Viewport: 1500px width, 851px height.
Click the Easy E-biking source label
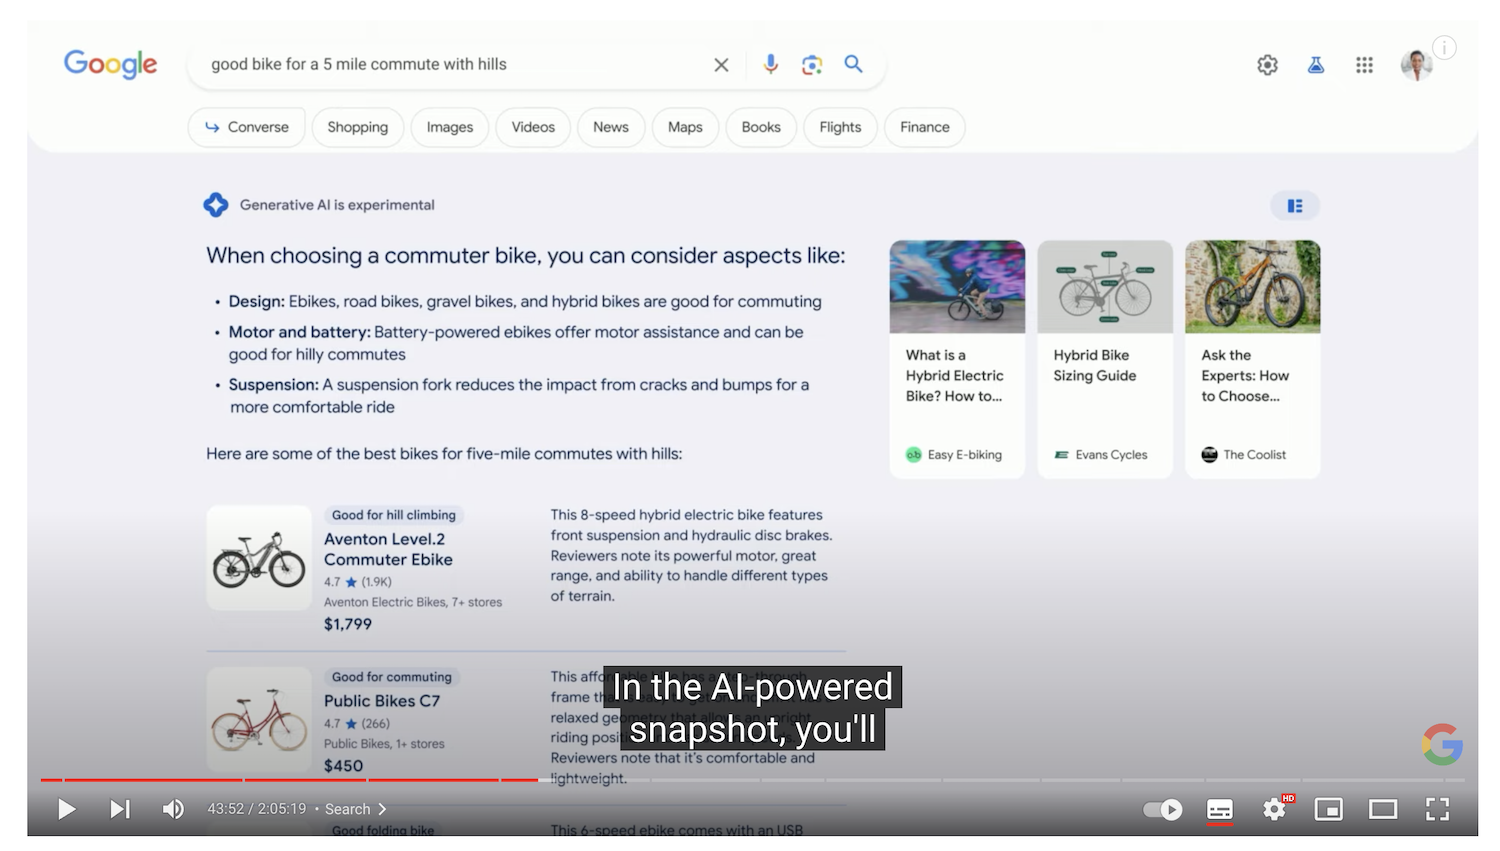(954, 454)
